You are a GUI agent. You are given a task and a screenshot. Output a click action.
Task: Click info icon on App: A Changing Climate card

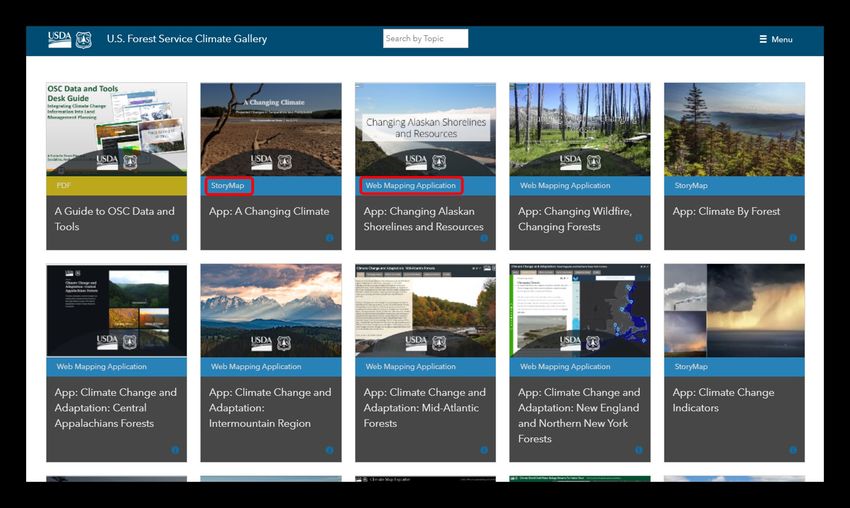[x=330, y=237]
